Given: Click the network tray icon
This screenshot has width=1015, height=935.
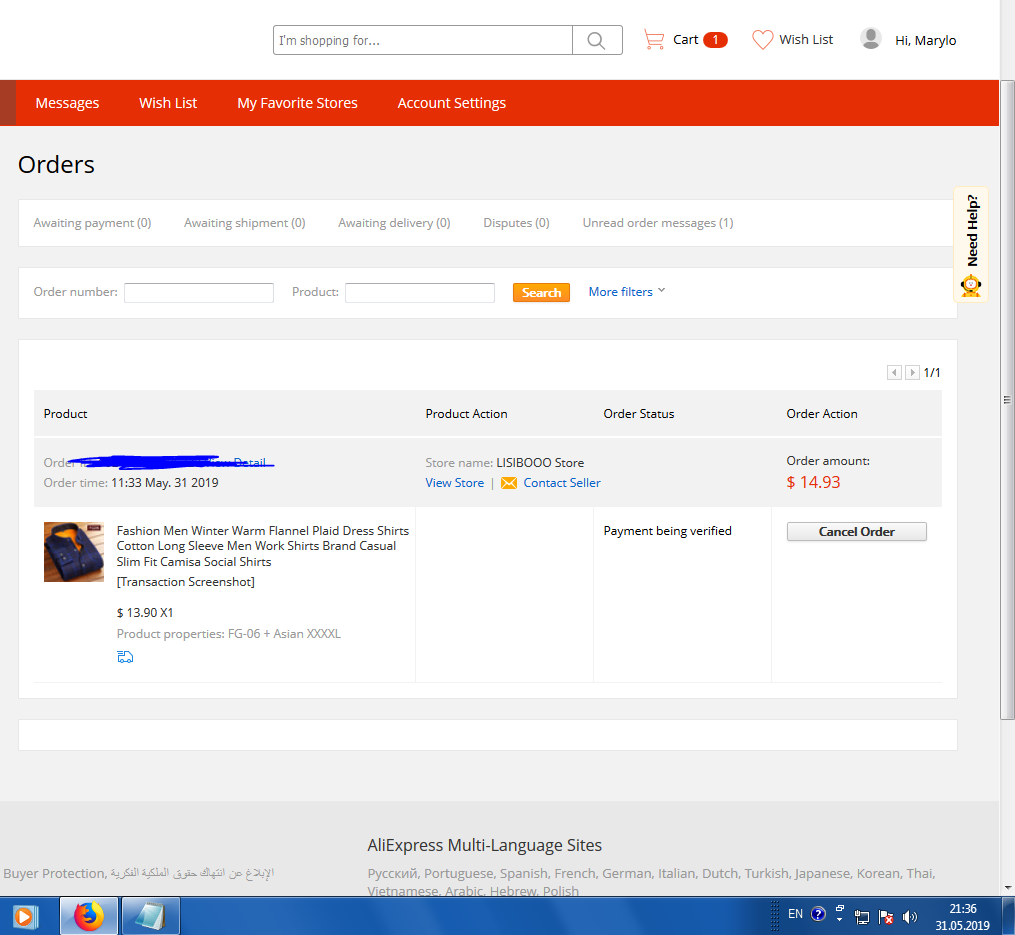Looking at the screenshot, I should 862,916.
